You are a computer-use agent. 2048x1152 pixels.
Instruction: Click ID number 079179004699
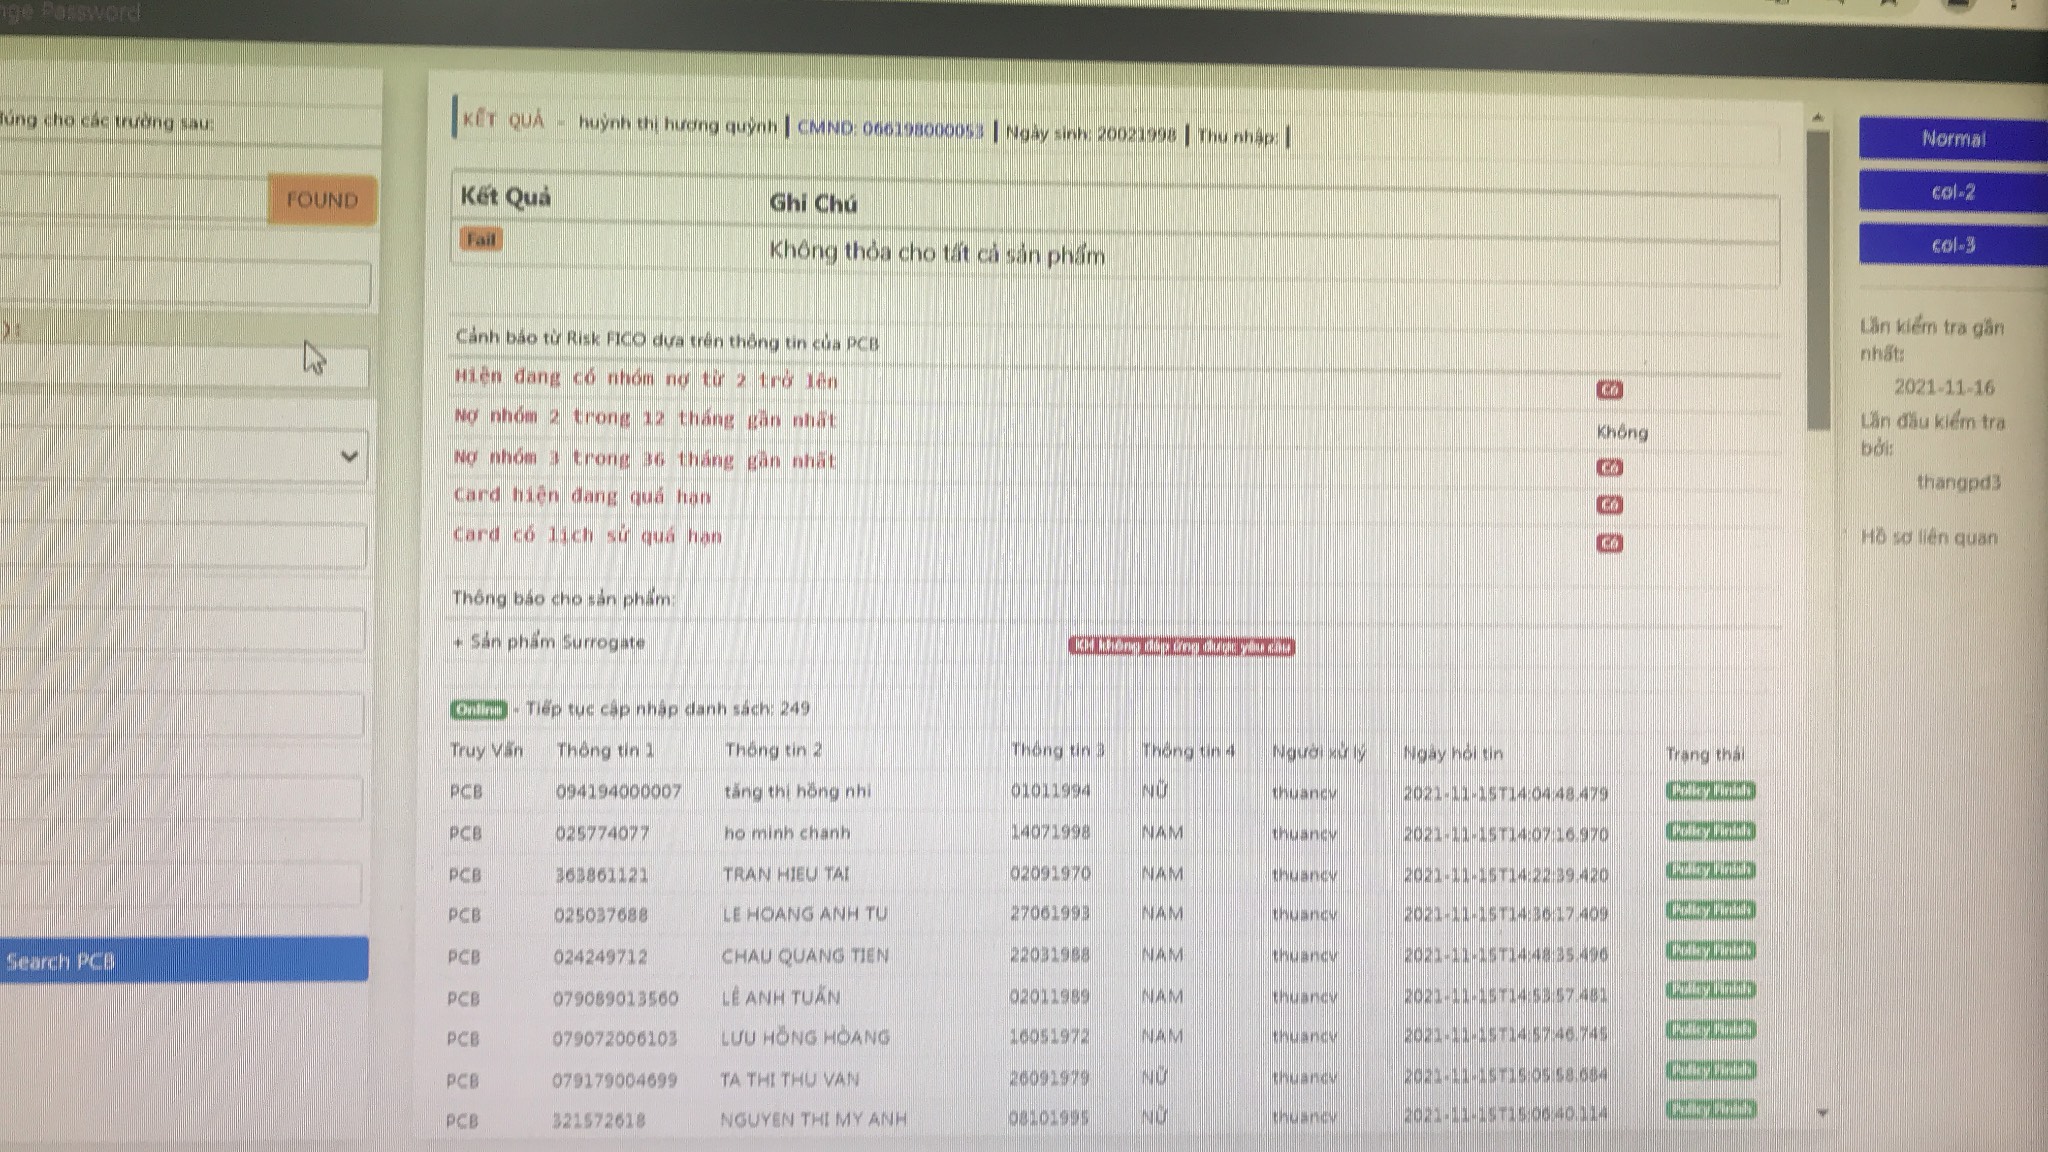click(614, 1080)
